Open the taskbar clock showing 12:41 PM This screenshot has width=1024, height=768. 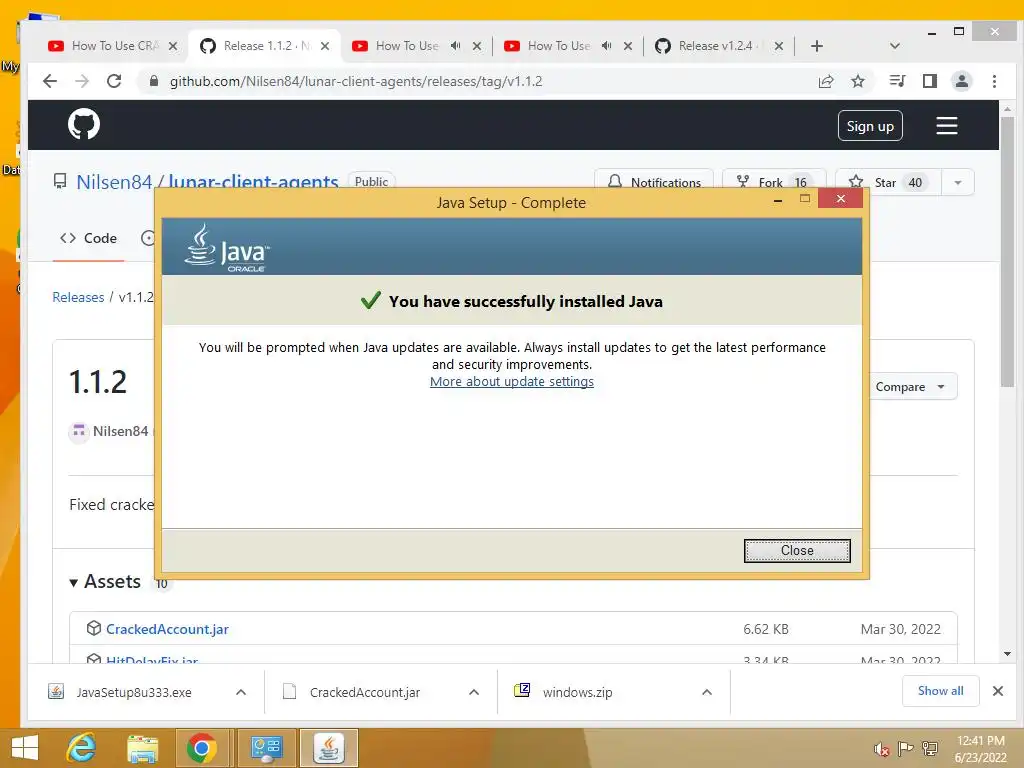pos(980,749)
